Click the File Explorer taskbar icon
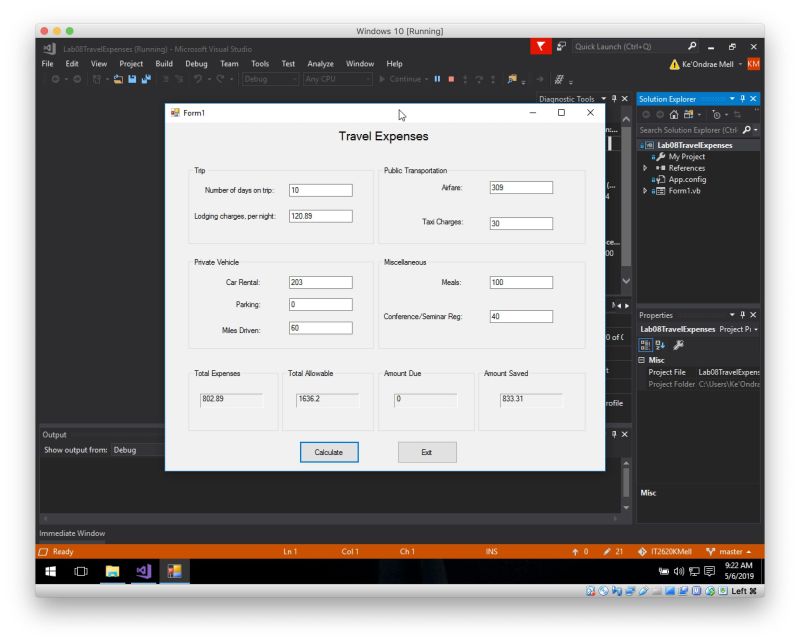This screenshot has height=644, width=800. point(112,572)
